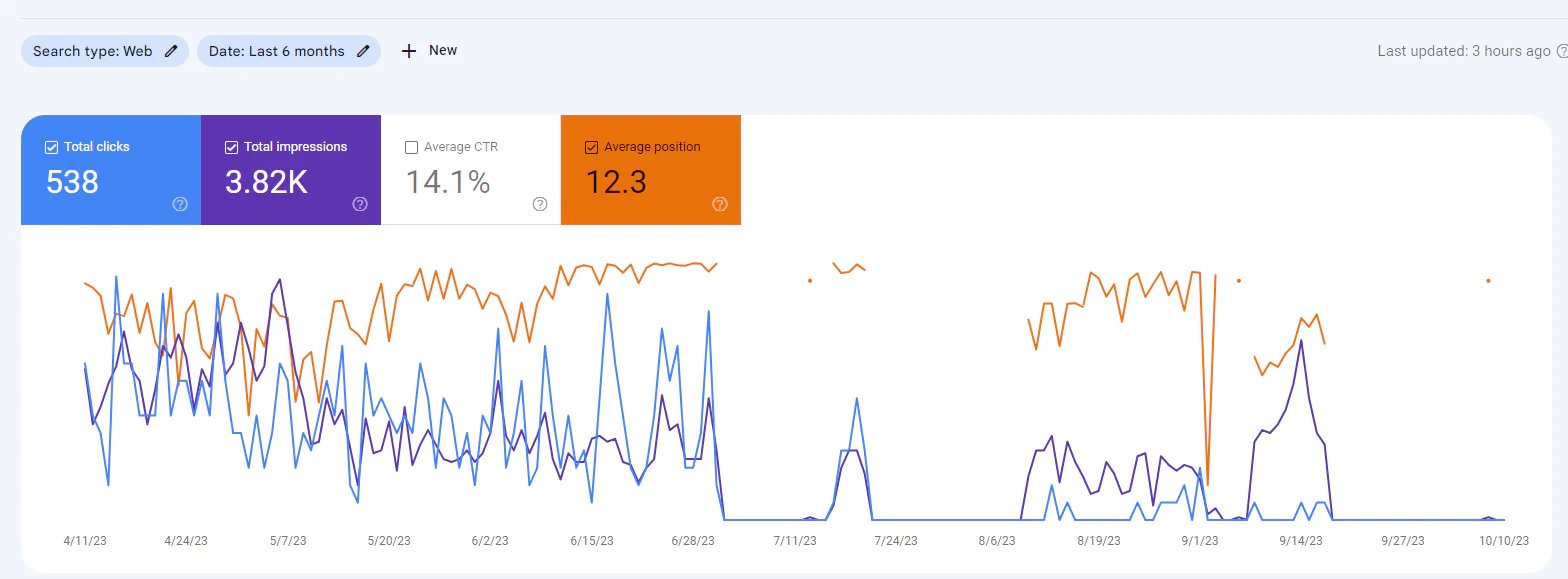1568x579 pixels.
Task: Open the Search type: Web filter chip
Action: (105, 51)
